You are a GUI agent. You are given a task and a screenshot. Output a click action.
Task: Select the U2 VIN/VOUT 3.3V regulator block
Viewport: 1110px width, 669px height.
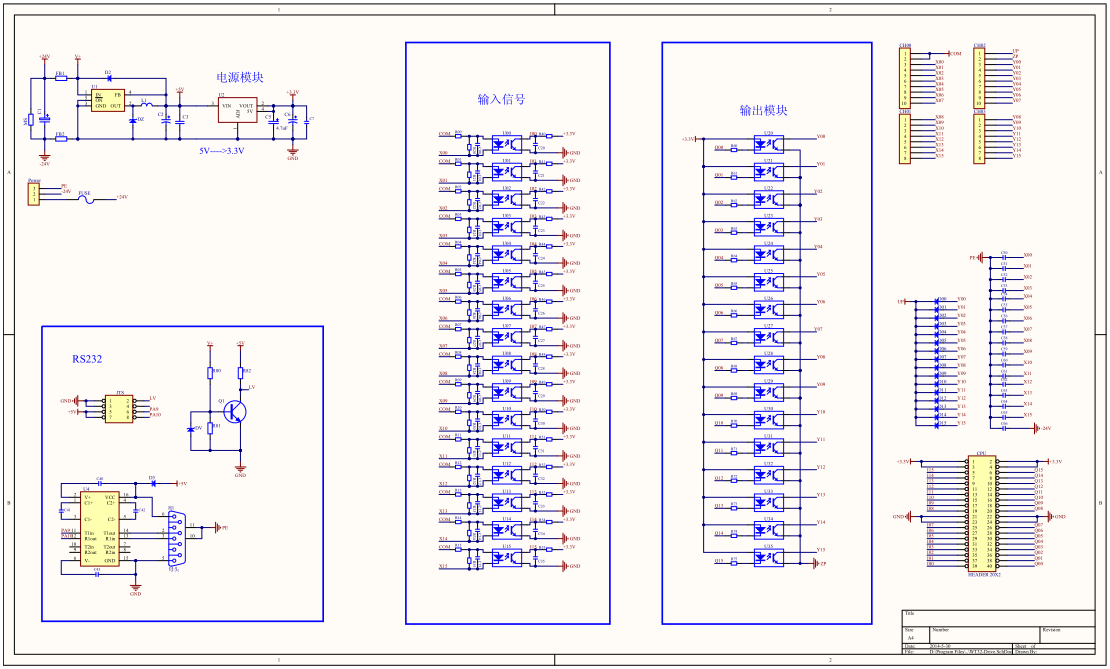[x=239, y=108]
